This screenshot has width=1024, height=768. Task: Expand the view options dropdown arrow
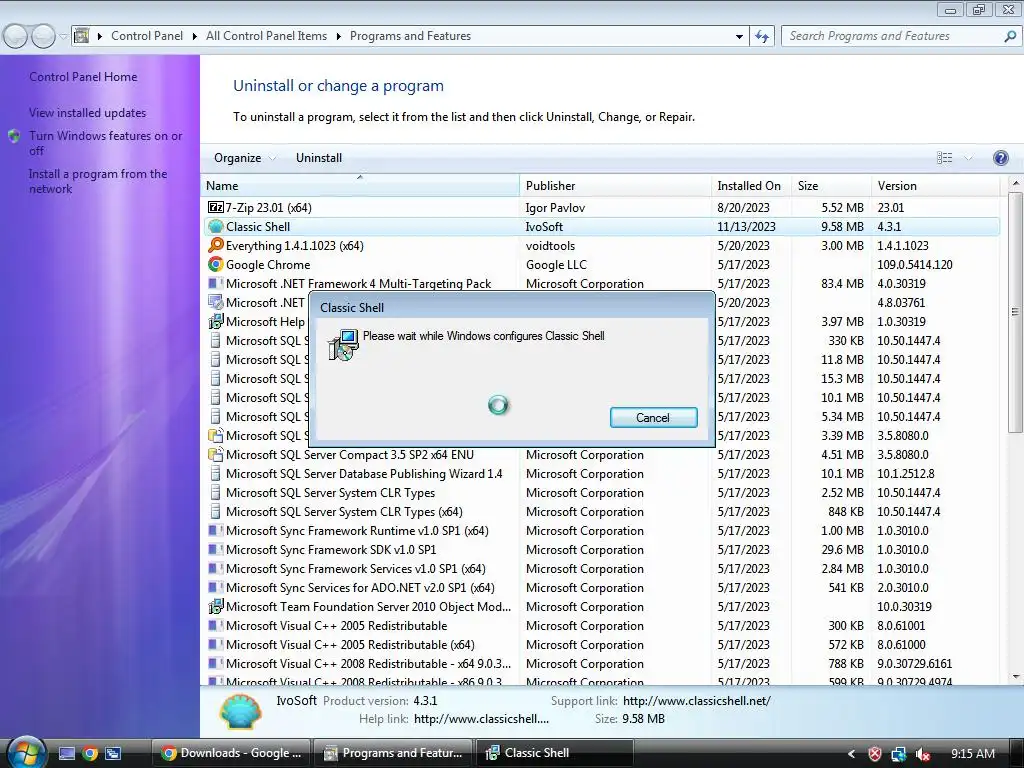point(968,158)
